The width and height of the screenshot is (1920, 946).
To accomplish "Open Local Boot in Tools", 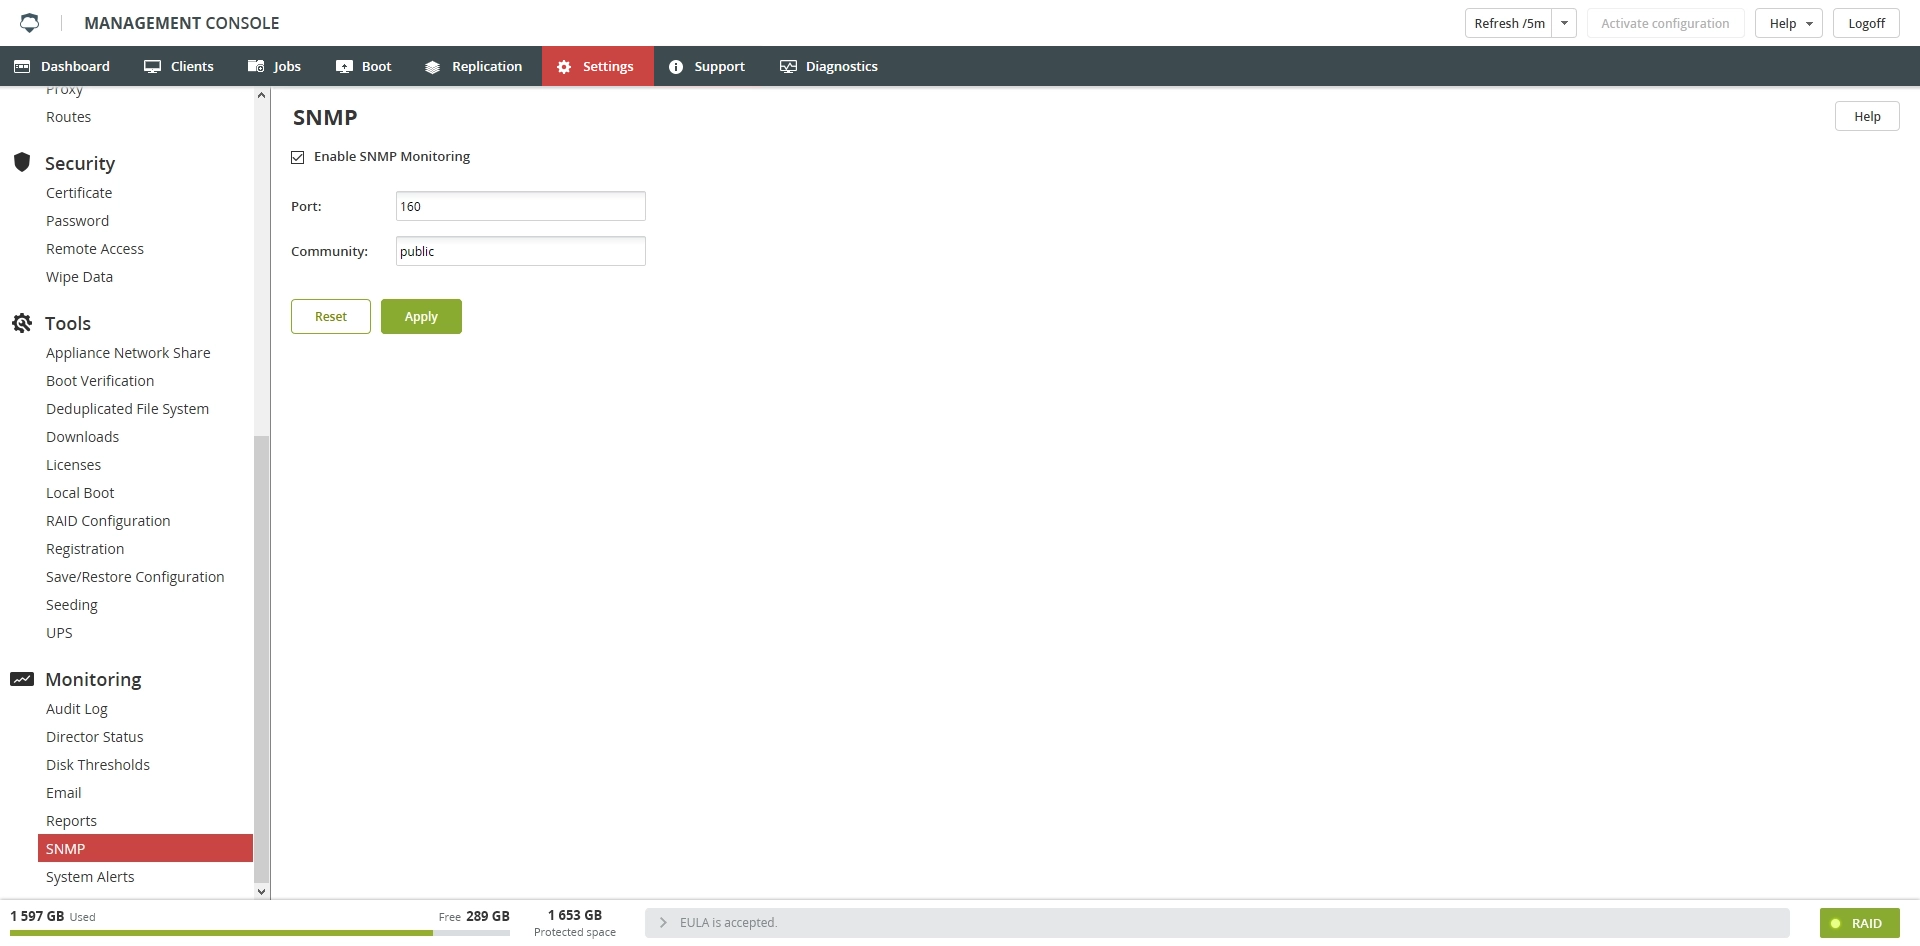I will click(80, 493).
